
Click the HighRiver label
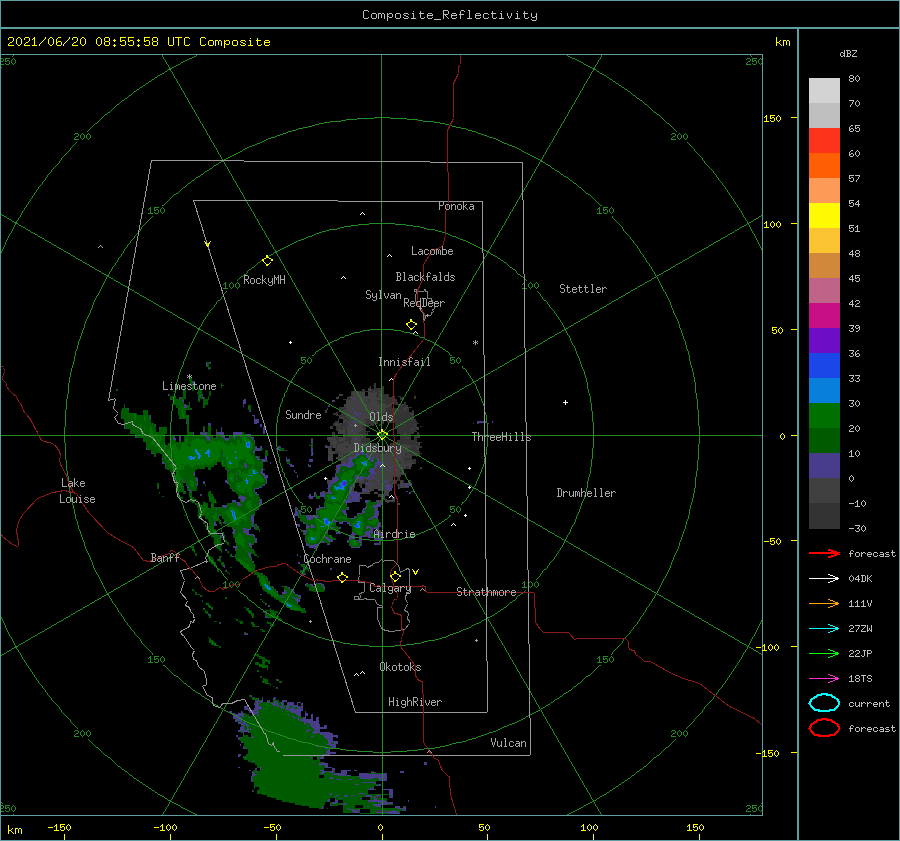[414, 702]
